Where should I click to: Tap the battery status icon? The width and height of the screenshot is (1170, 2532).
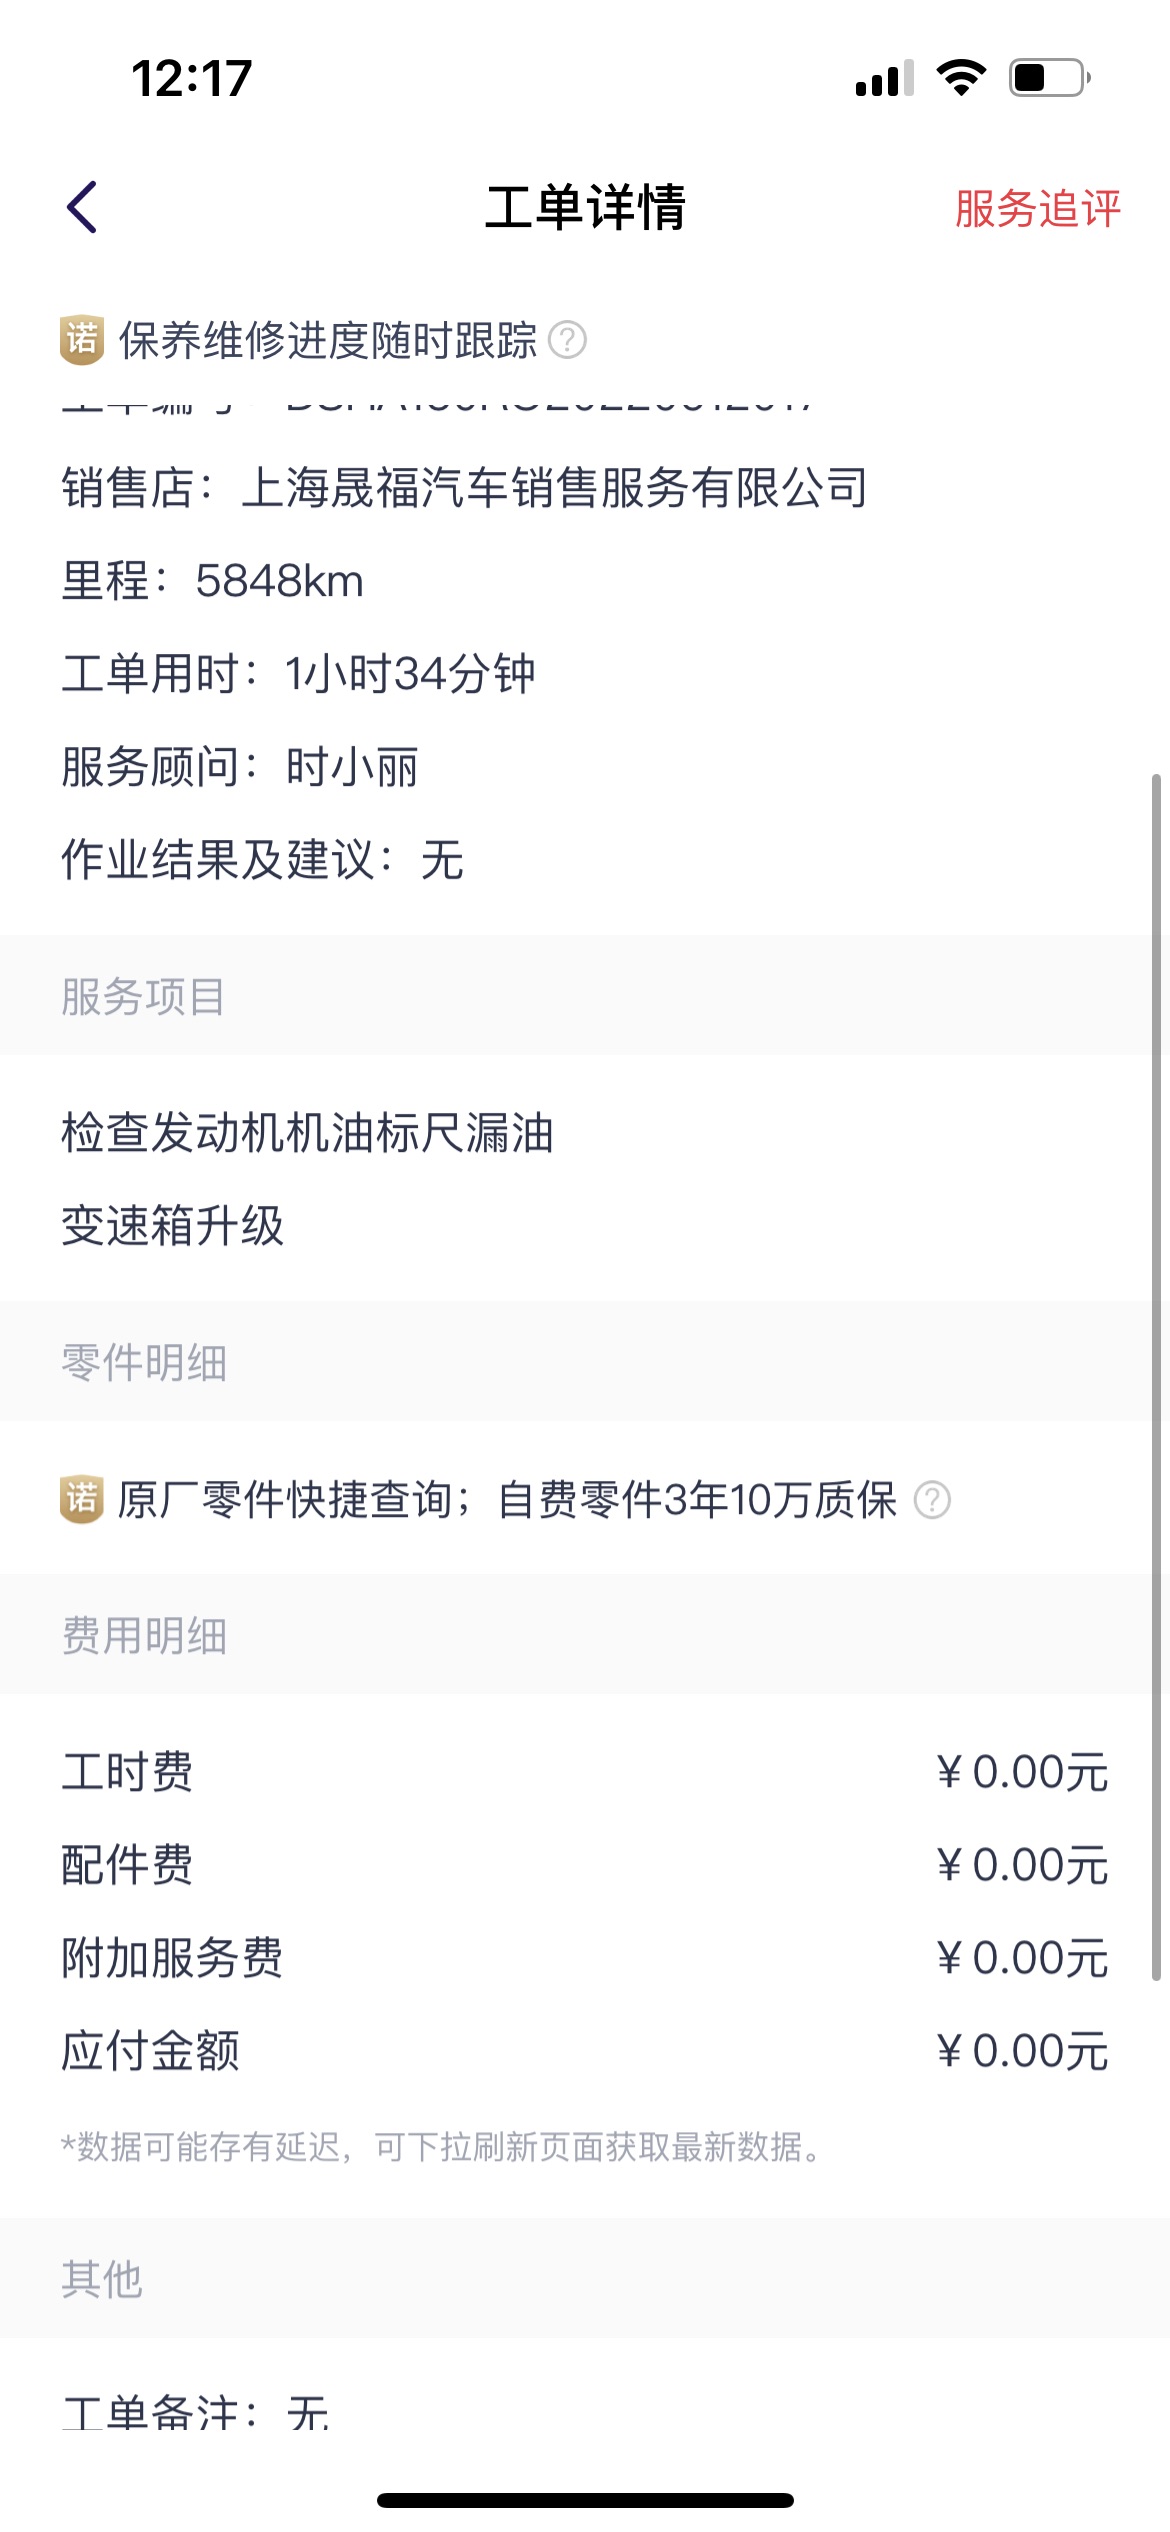[x=1049, y=77]
